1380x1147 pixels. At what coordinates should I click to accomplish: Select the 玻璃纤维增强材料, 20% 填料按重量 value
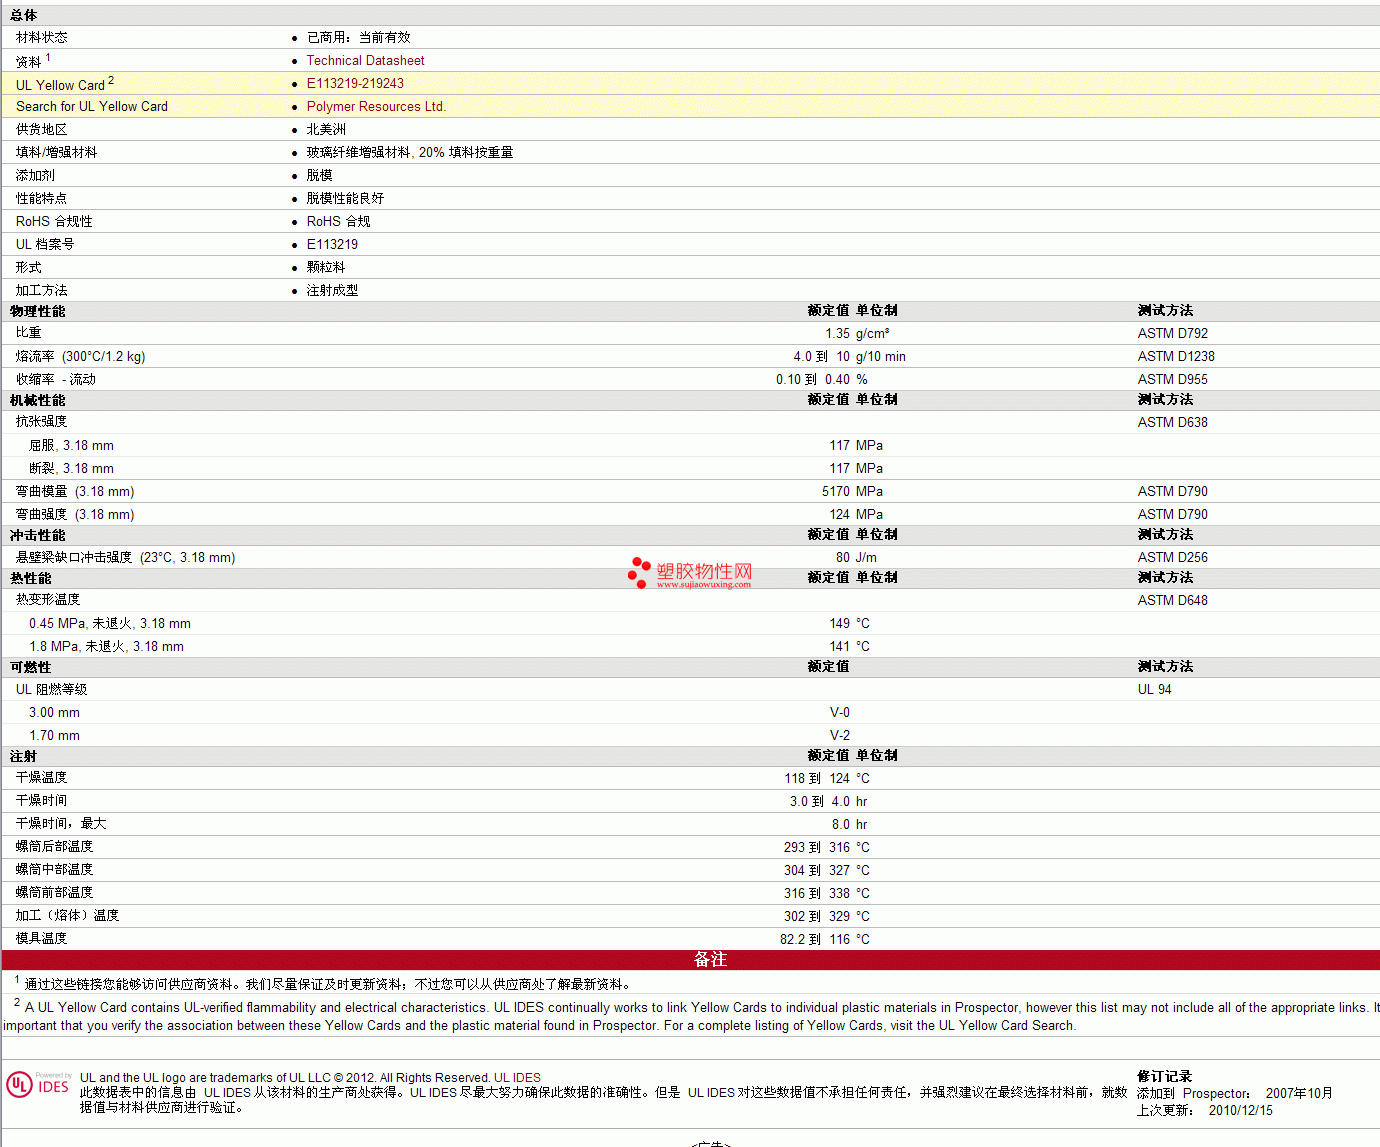point(410,153)
